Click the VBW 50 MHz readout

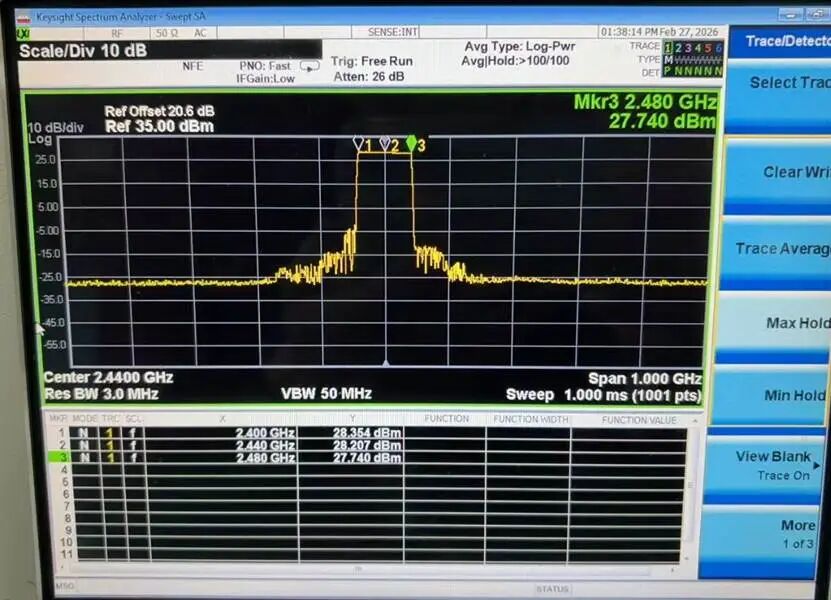coord(326,393)
